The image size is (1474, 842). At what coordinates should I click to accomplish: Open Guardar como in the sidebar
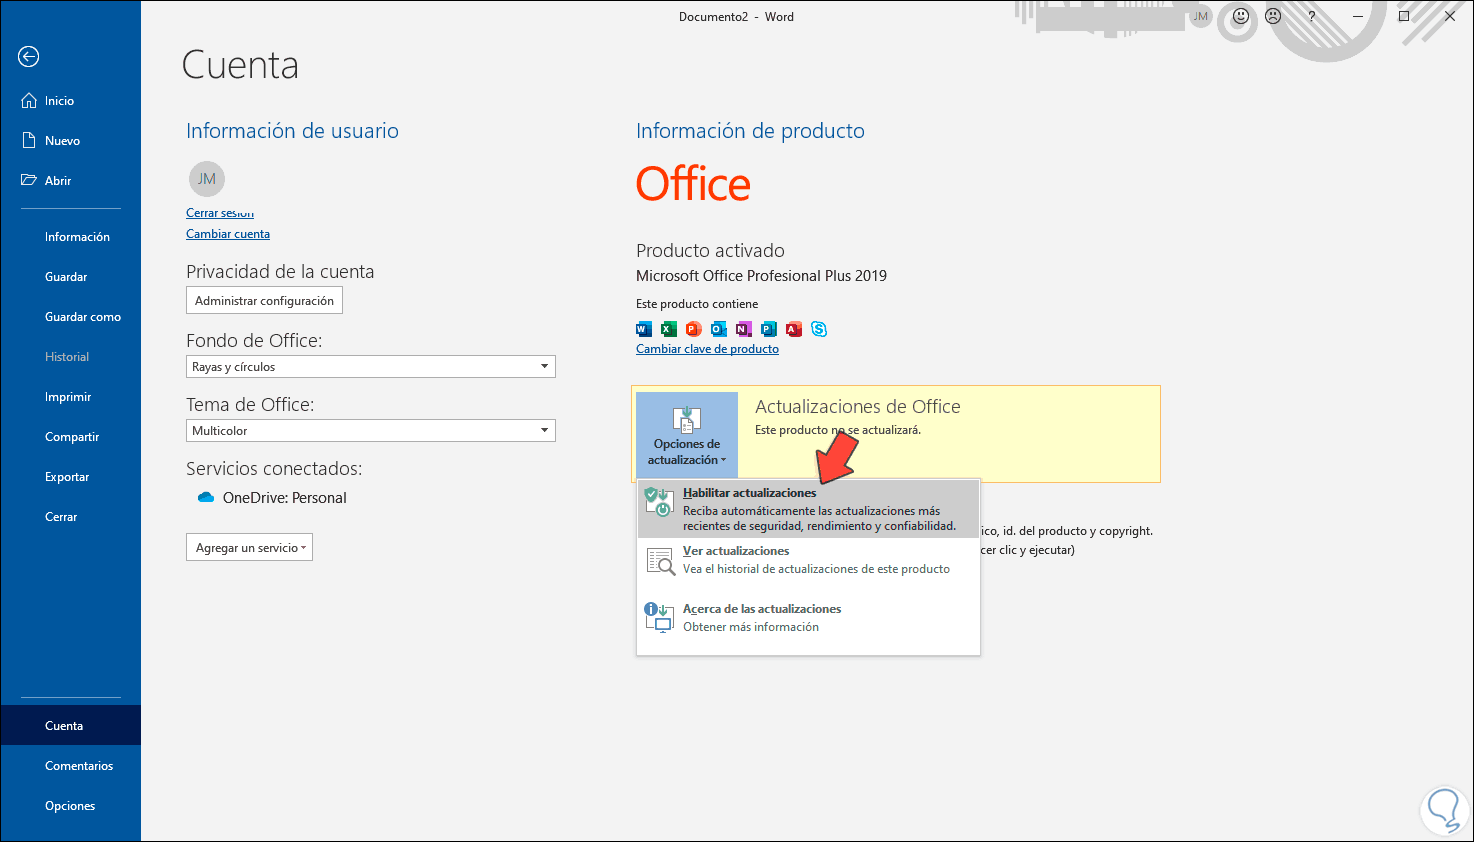pos(71,317)
